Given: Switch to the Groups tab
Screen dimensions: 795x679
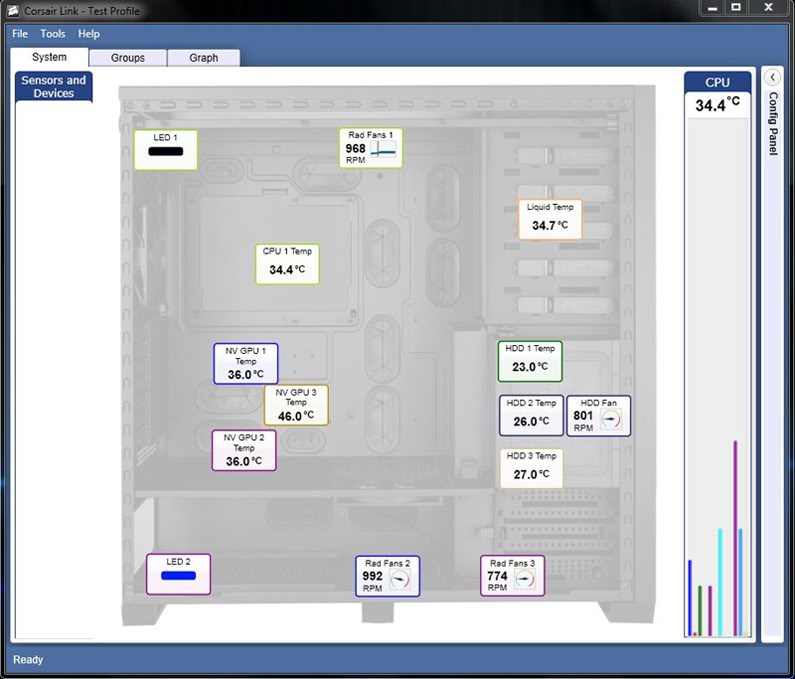Looking at the screenshot, I should tap(128, 58).
